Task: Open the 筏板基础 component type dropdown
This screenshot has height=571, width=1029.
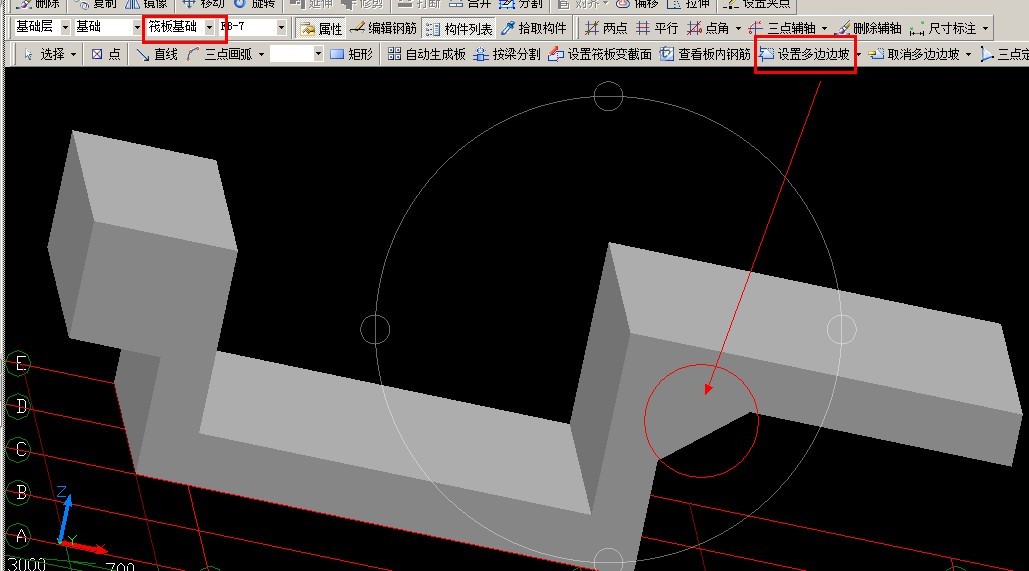Action: (181, 28)
